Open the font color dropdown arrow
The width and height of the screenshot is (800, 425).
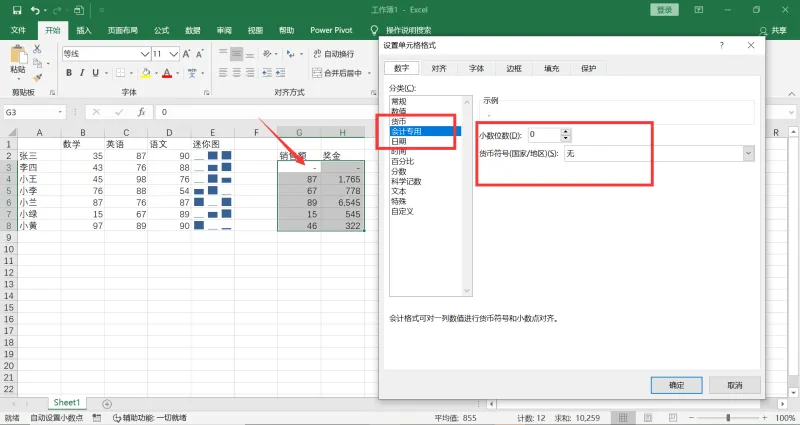pyautogui.click(x=177, y=73)
